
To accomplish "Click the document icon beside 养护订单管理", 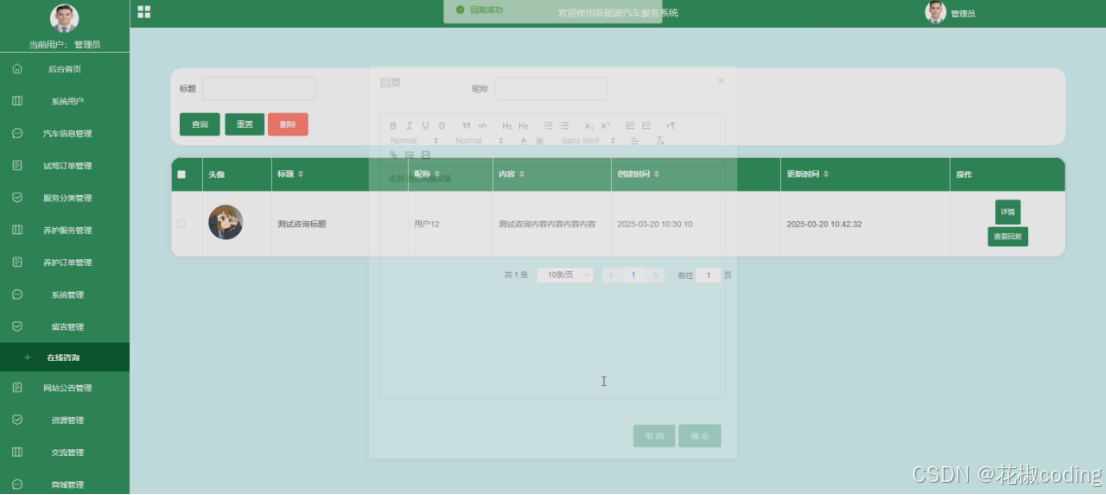I will click(18, 262).
